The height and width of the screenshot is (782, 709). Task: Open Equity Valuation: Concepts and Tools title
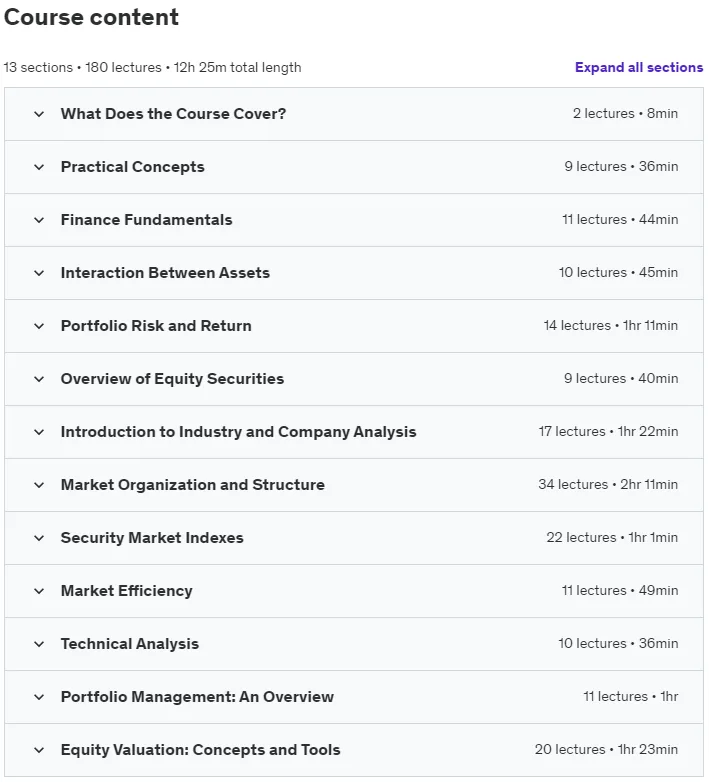[200, 750]
